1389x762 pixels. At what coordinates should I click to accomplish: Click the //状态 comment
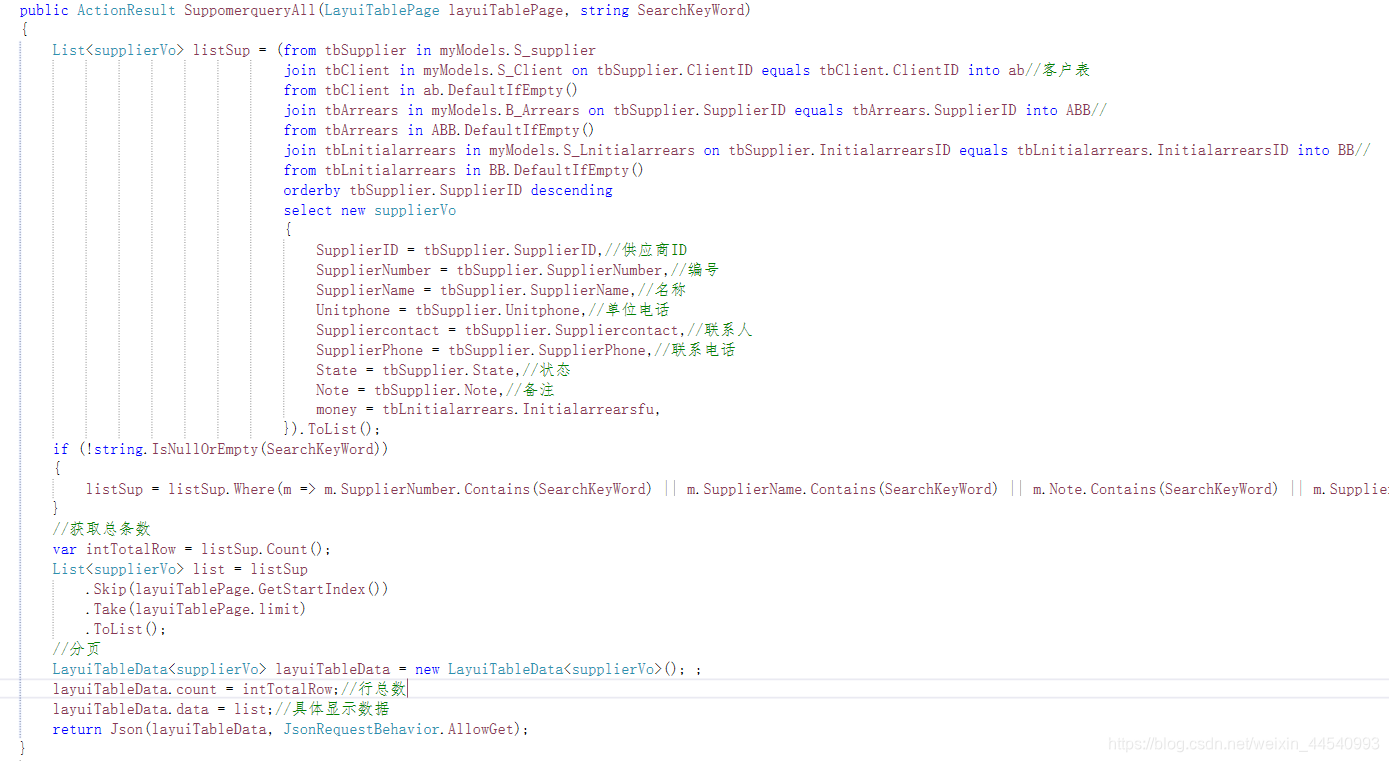coord(546,370)
